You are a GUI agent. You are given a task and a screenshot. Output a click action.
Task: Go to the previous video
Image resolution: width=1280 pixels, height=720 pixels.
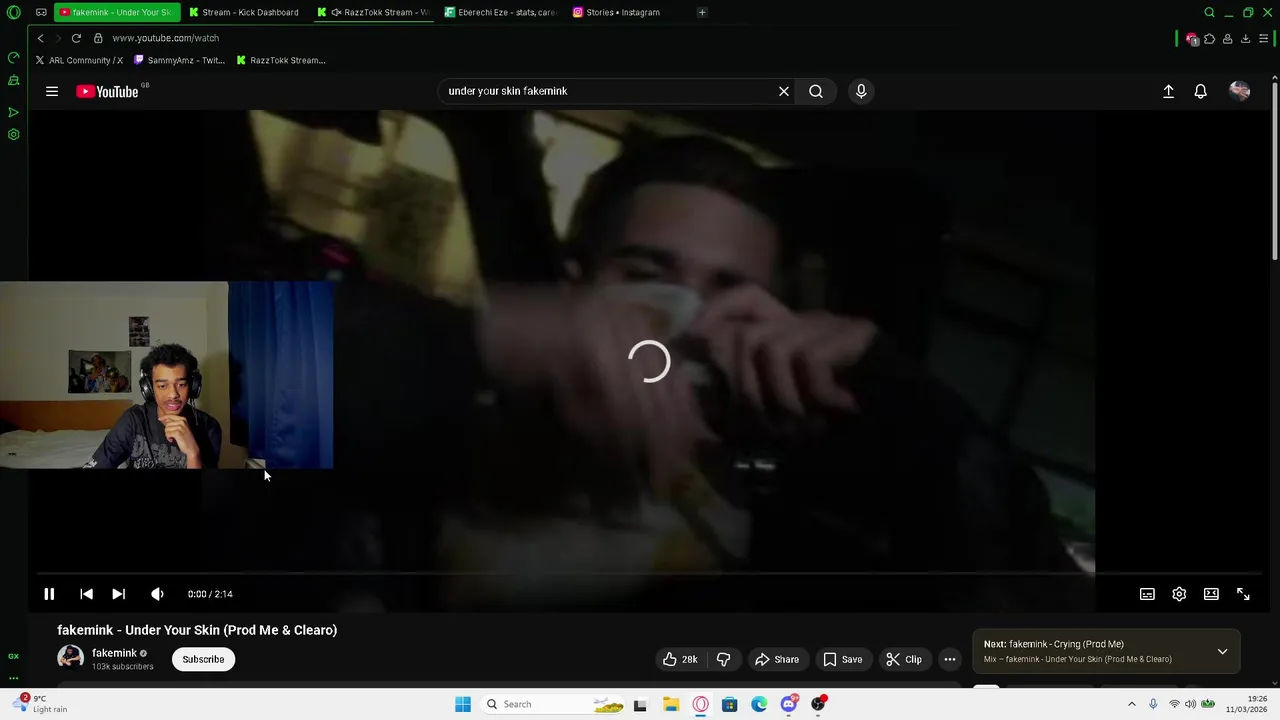pos(86,594)
